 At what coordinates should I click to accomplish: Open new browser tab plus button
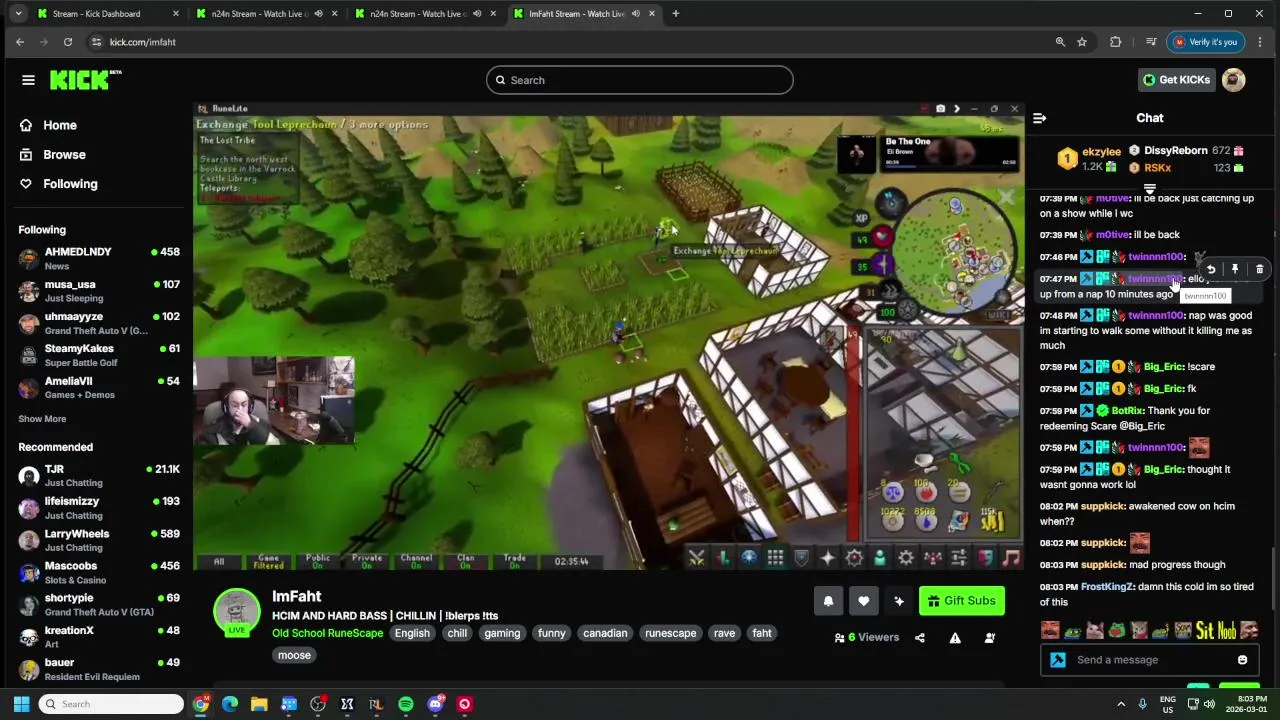pos(676,14)
